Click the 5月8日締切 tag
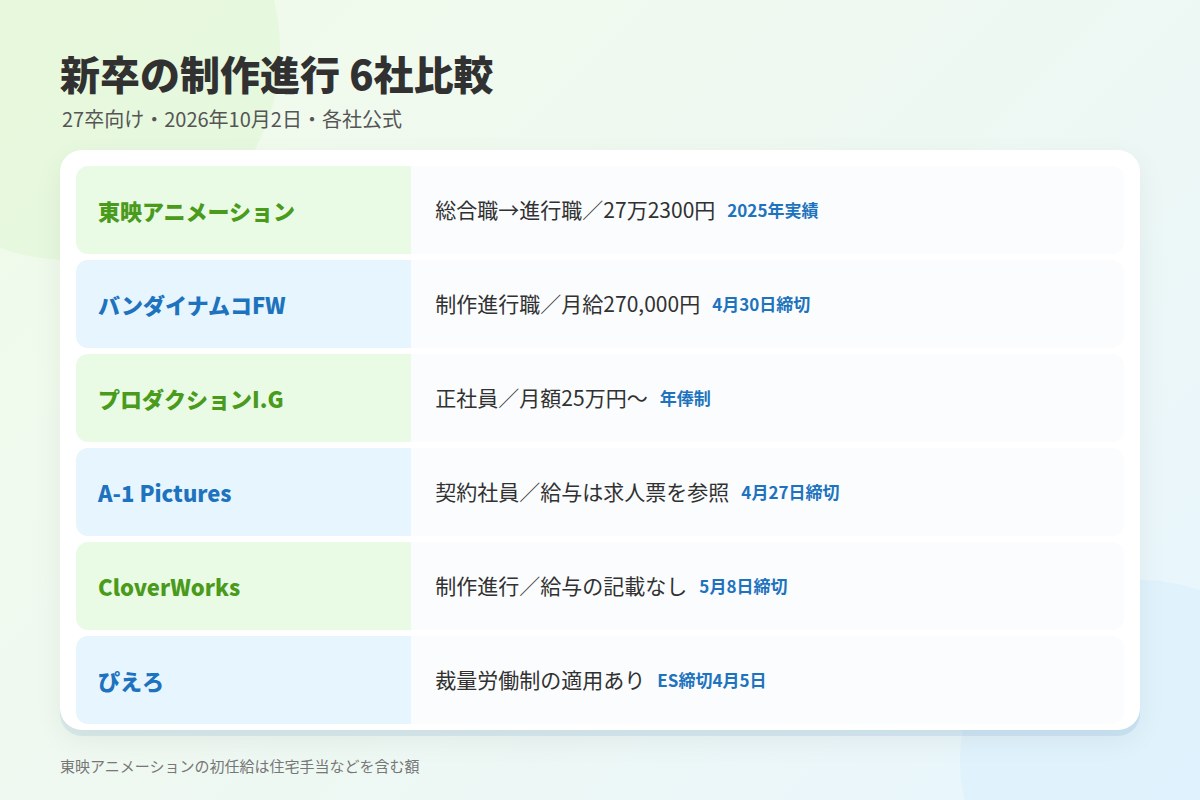1200x800 pixels. 743,587
